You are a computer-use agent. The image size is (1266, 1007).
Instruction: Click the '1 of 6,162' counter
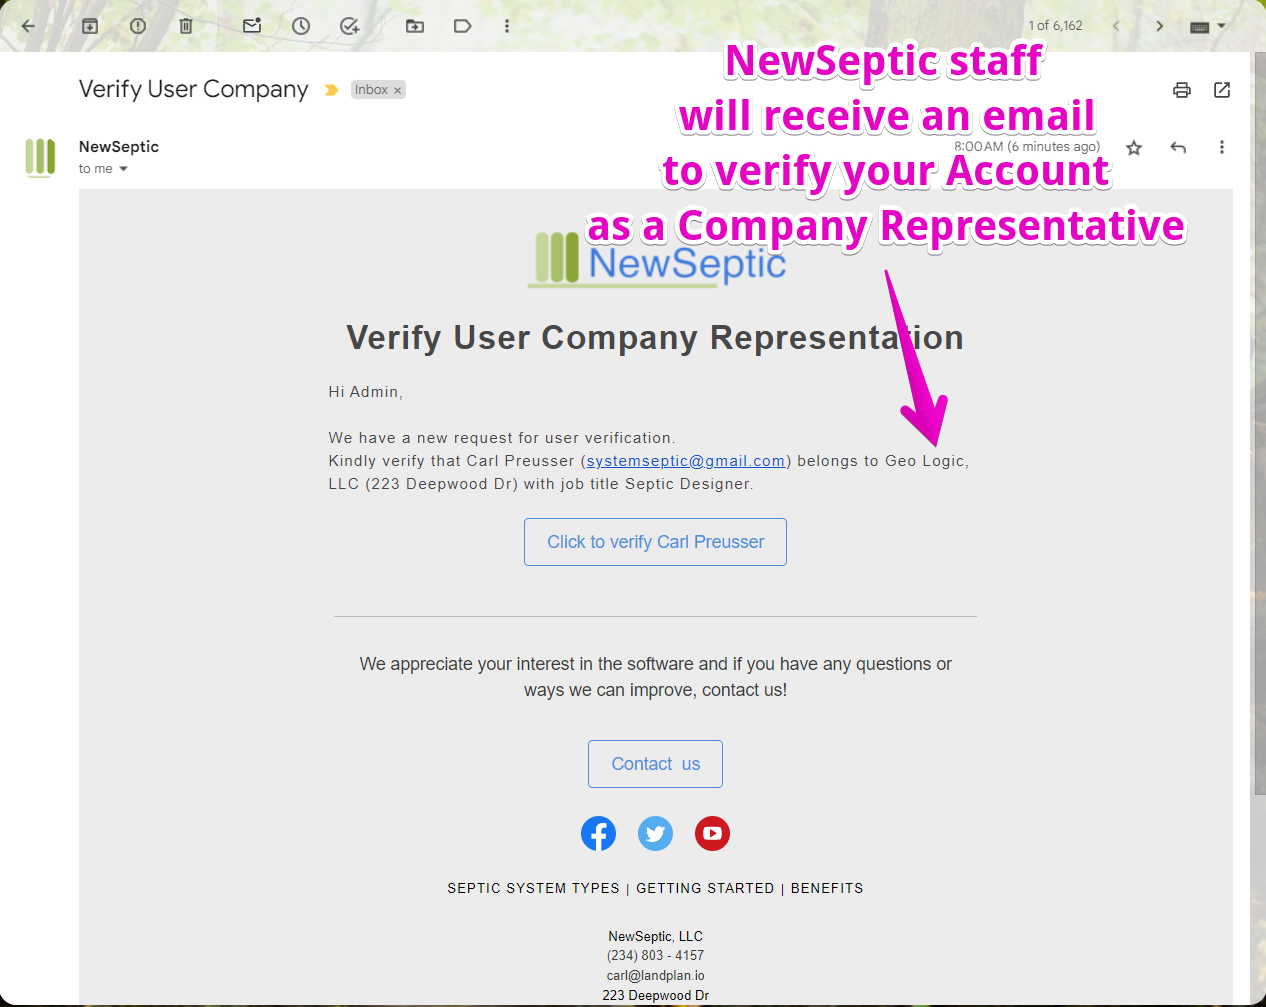(x=1055, y=26)
